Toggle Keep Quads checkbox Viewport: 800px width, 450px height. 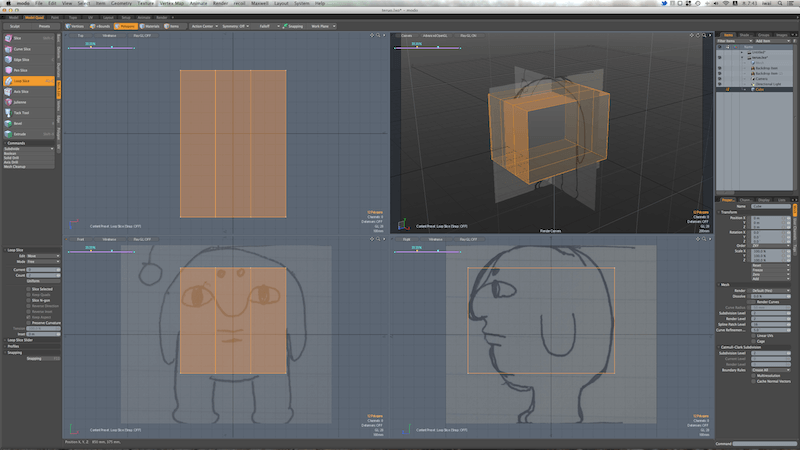tap(29, 294)
